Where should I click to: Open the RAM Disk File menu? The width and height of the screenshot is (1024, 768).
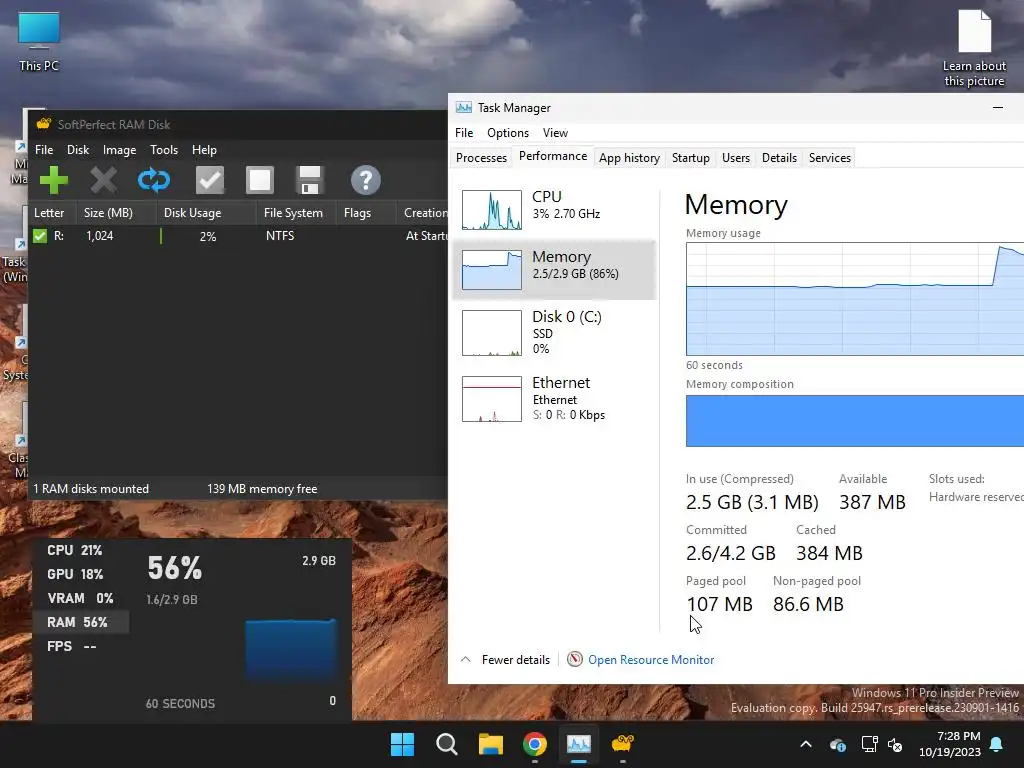(44, 150)
